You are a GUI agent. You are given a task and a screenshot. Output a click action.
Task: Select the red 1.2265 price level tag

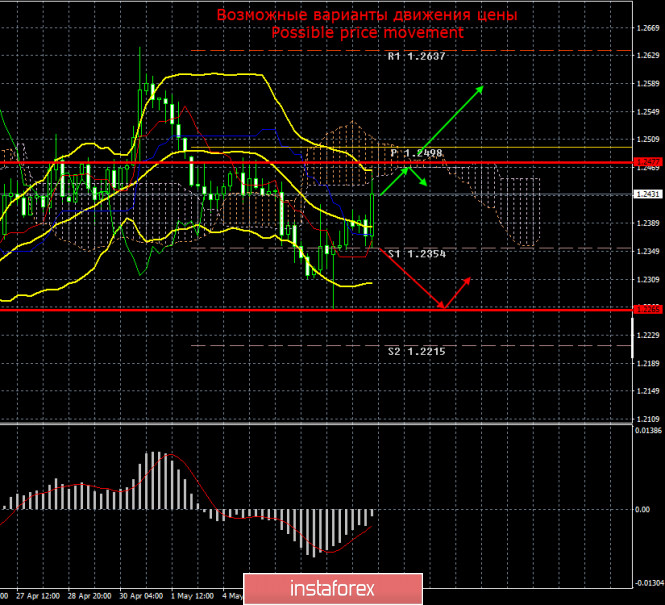click(648, 309)
